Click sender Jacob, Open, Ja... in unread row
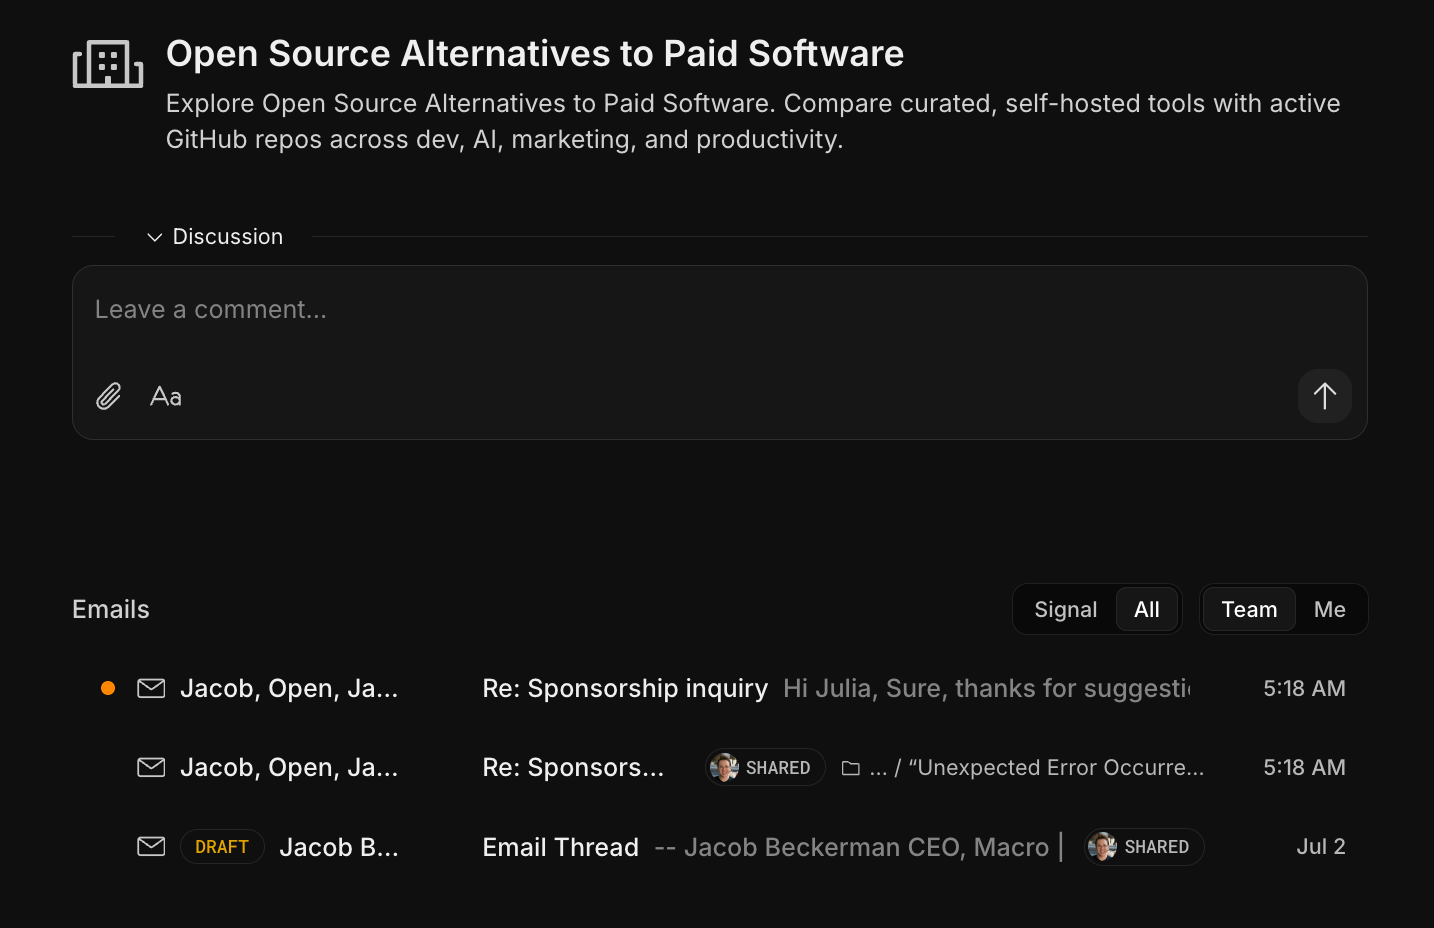 289,688
